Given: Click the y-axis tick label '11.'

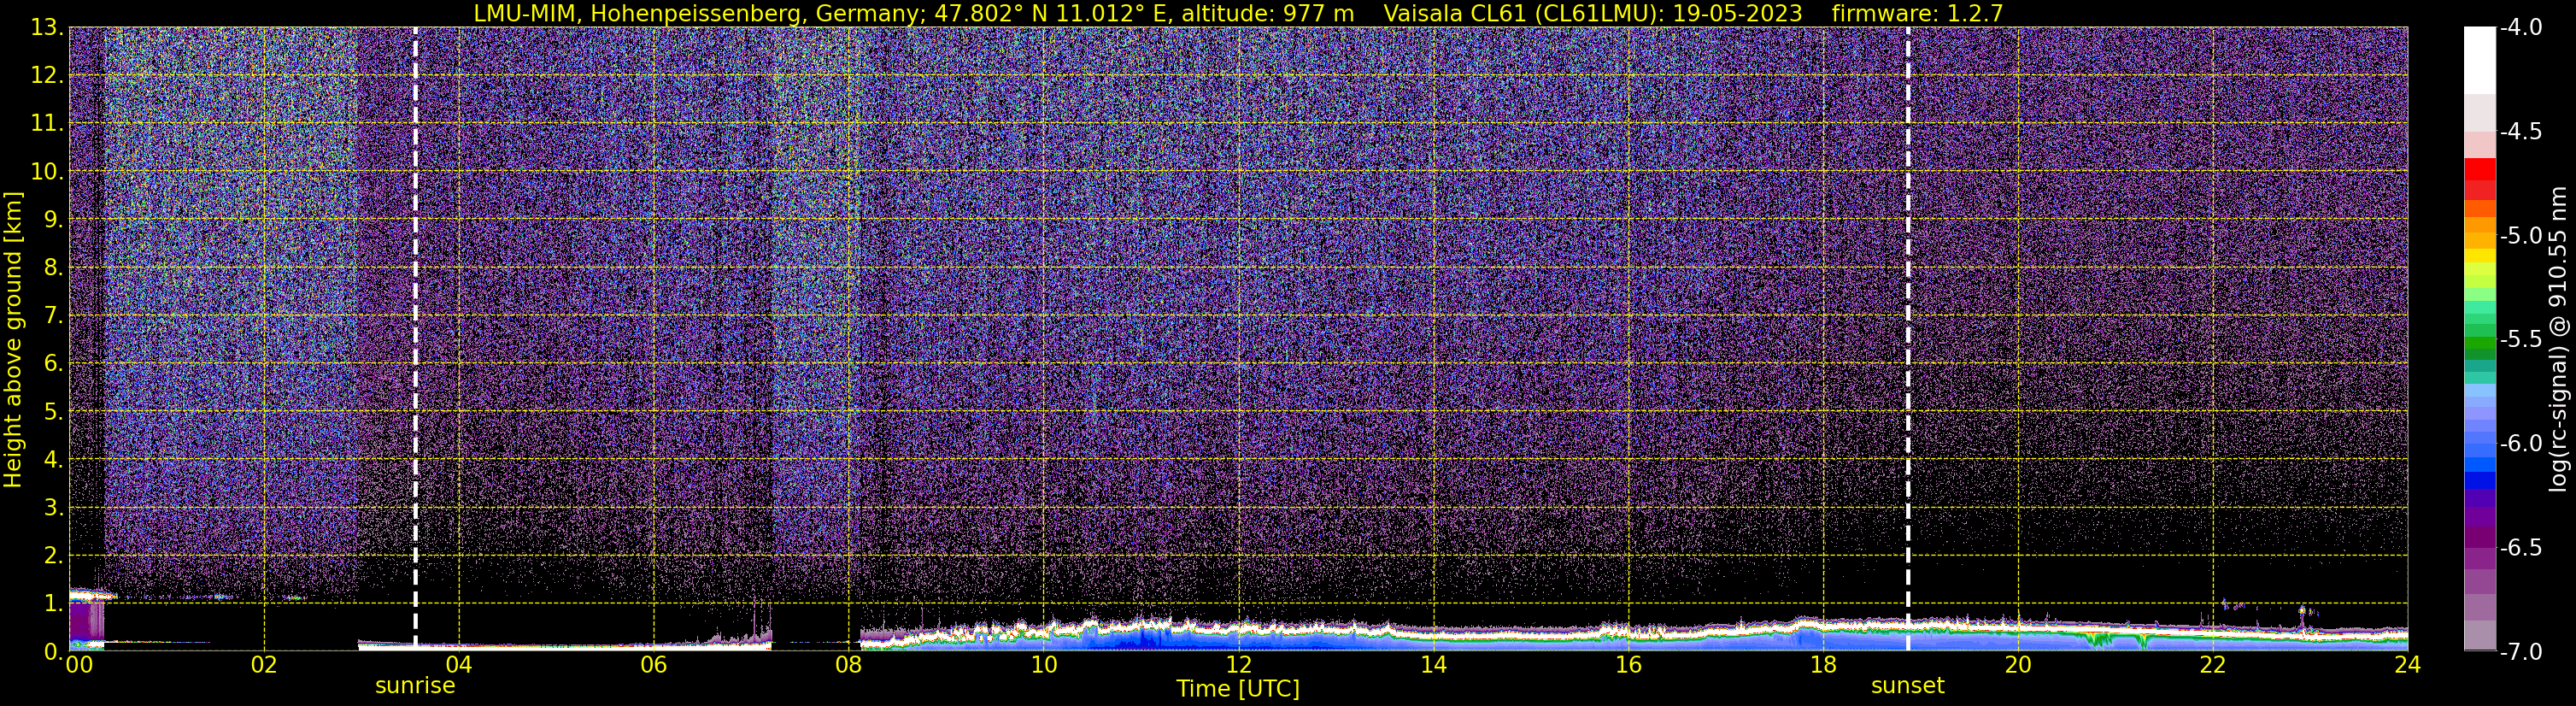Looking at the screenshot, I should (x=47, y=124).
